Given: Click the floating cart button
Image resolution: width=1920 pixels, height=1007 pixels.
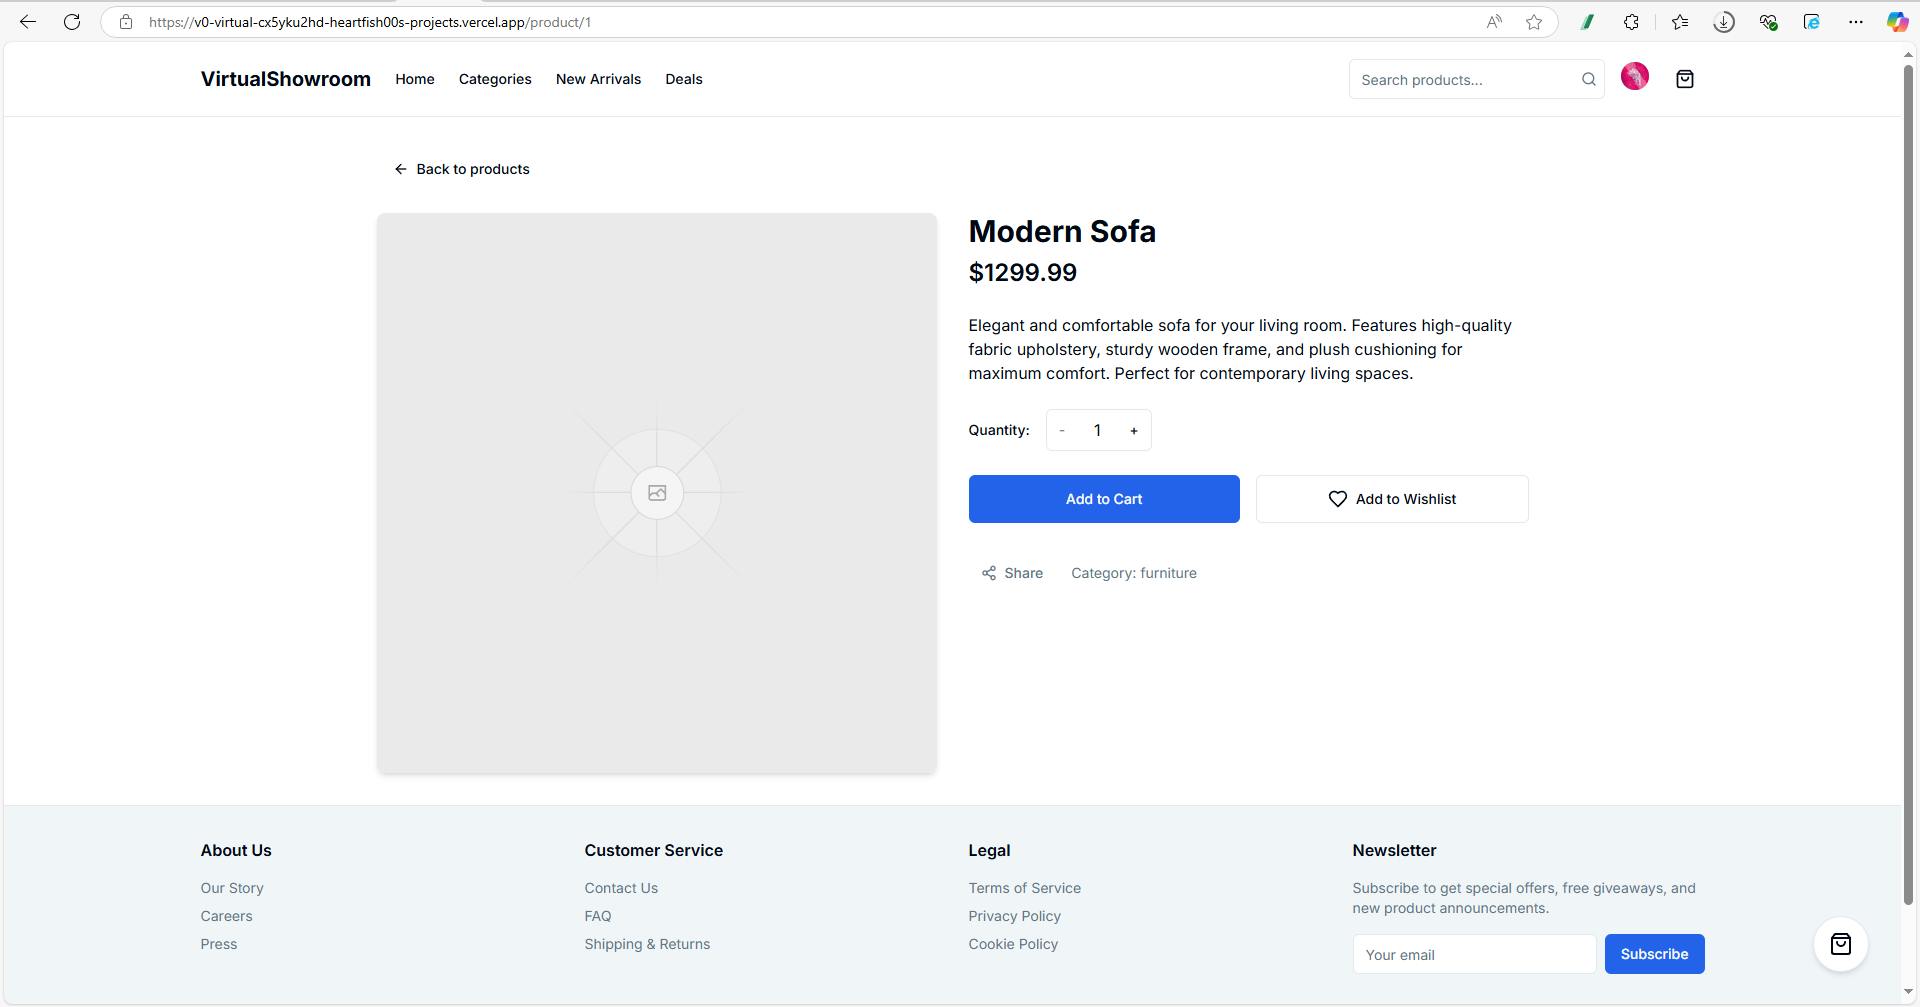Looking at the screenshot, I should (x=1840, y=944).
